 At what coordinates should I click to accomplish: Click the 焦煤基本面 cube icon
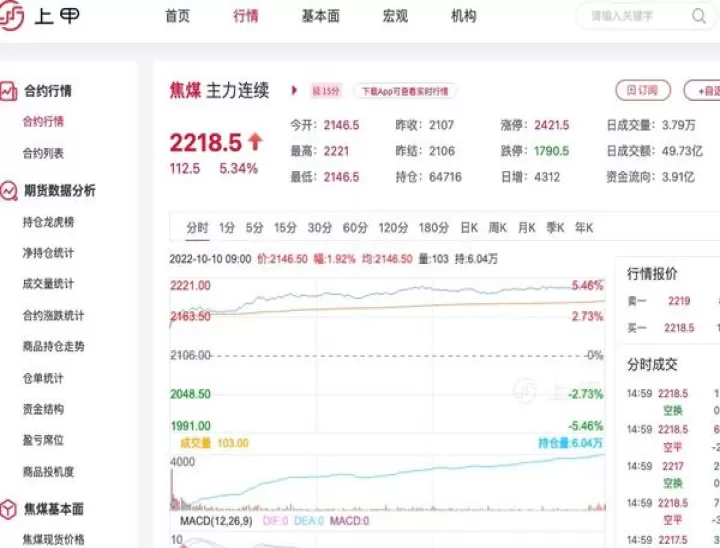[8, 509]
